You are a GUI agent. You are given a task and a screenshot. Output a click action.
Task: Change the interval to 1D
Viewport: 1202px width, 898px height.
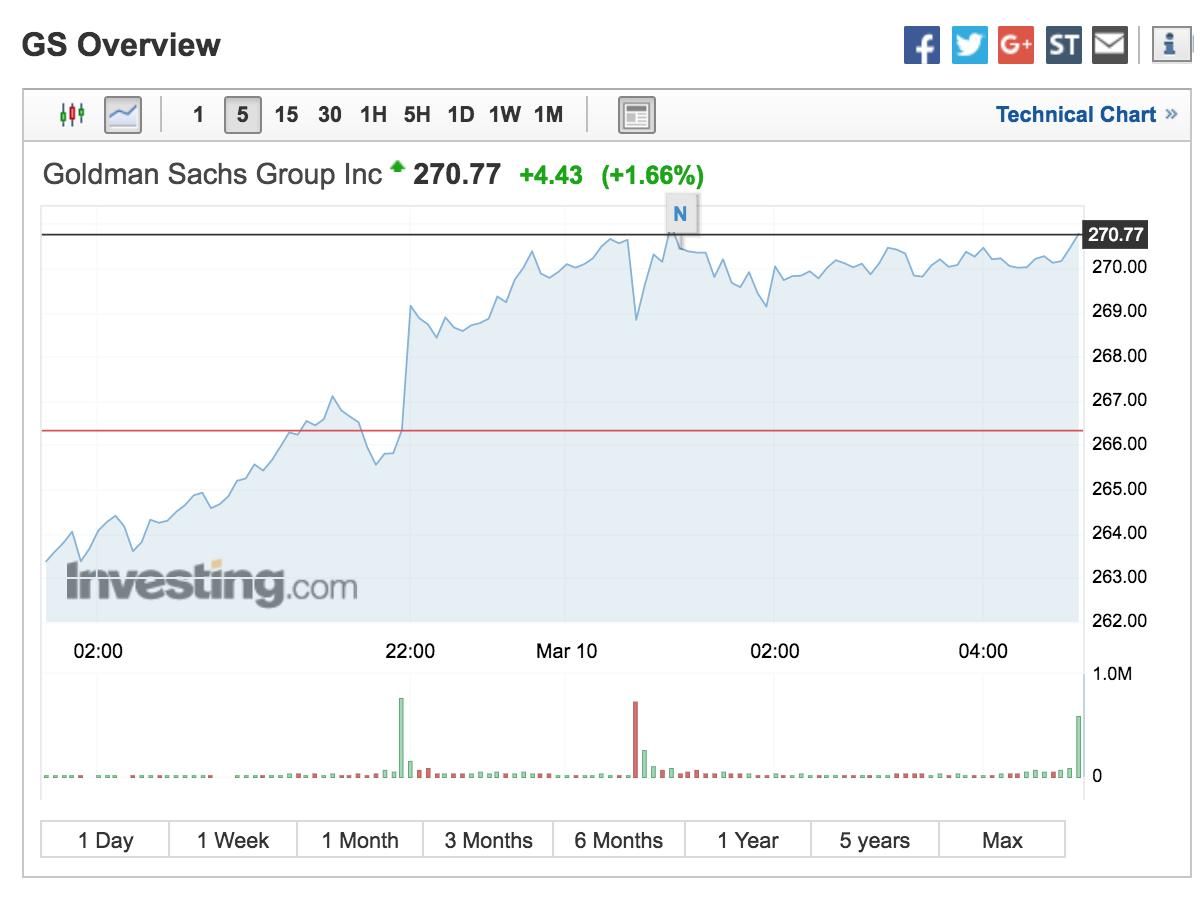pos(461,115)
